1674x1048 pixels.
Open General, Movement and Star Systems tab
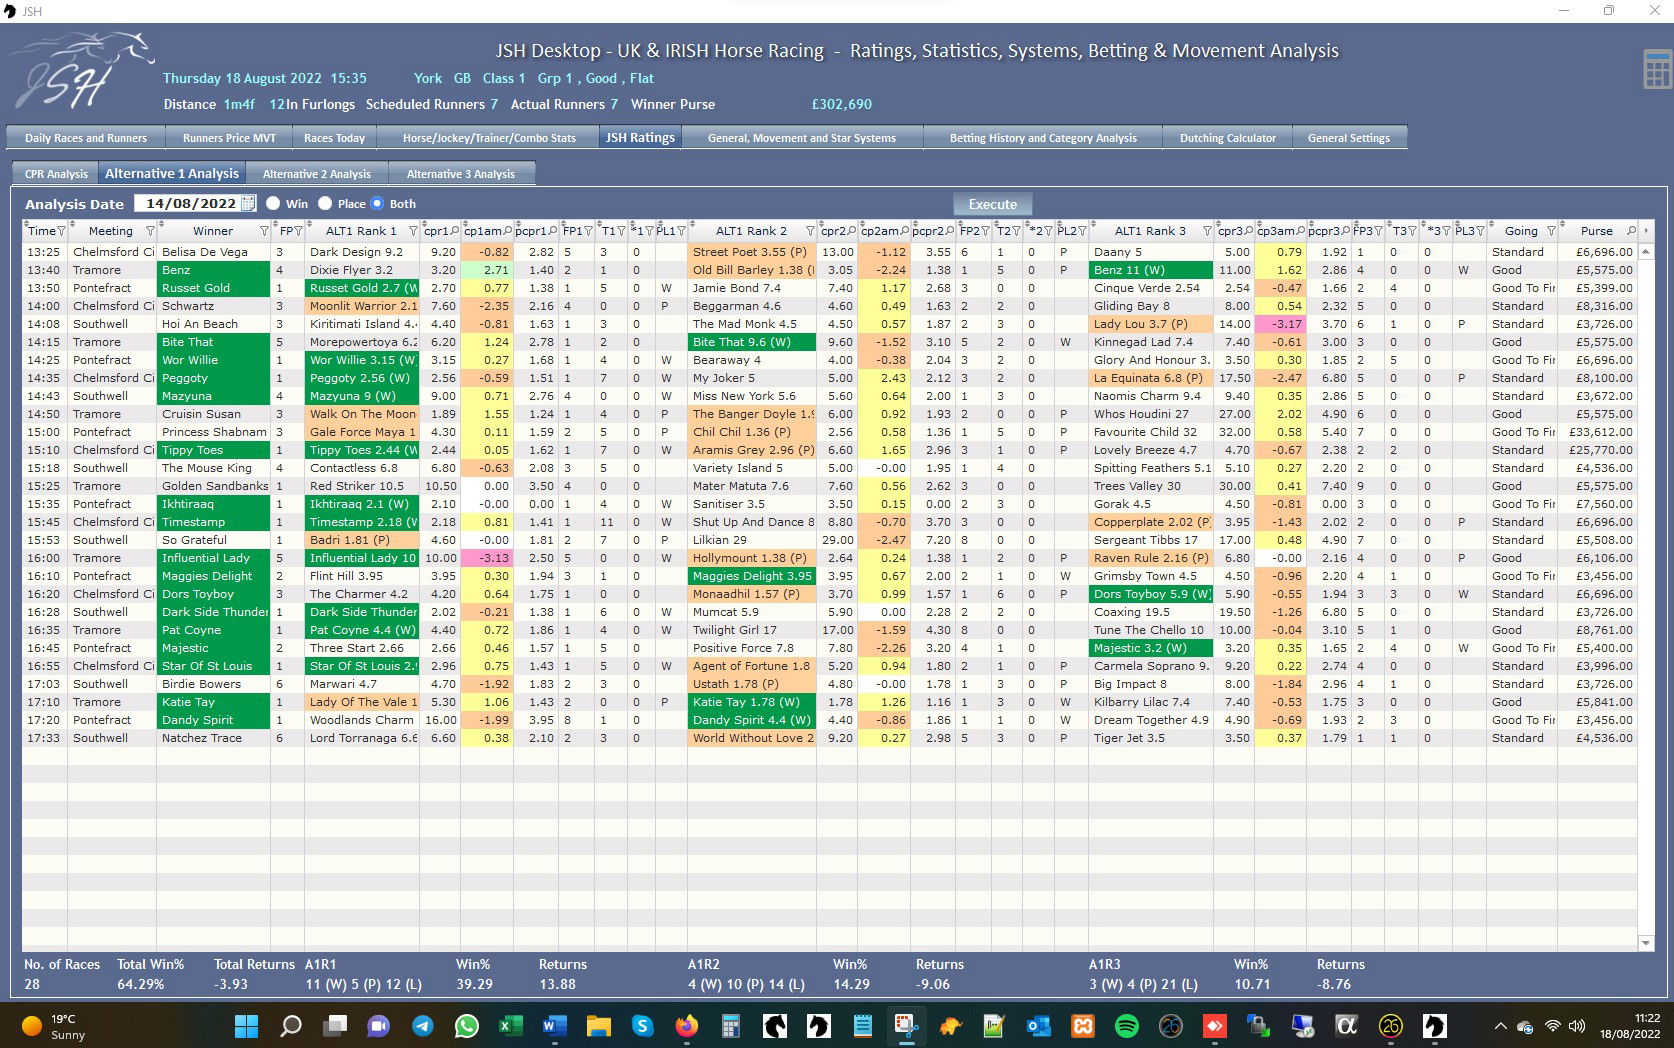(x=802, y=138)
